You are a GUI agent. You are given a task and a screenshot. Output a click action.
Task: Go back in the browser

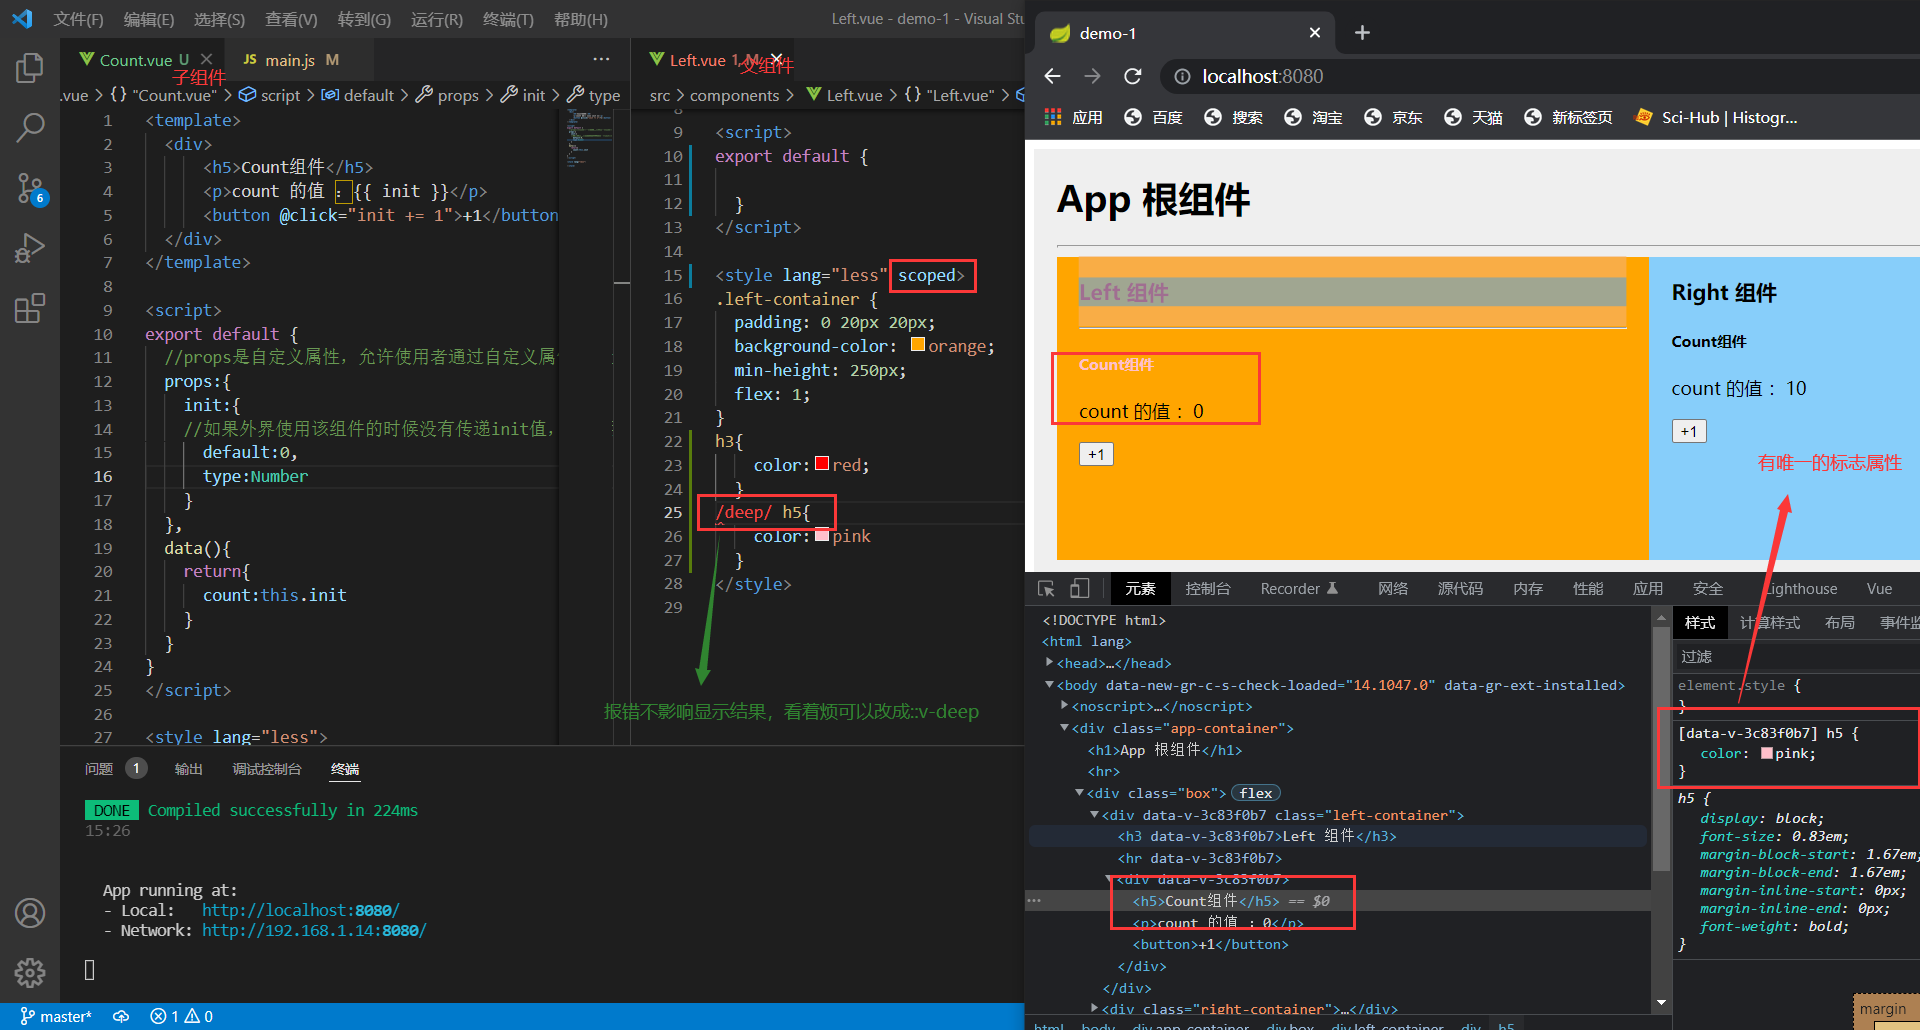coord(1052,76)
